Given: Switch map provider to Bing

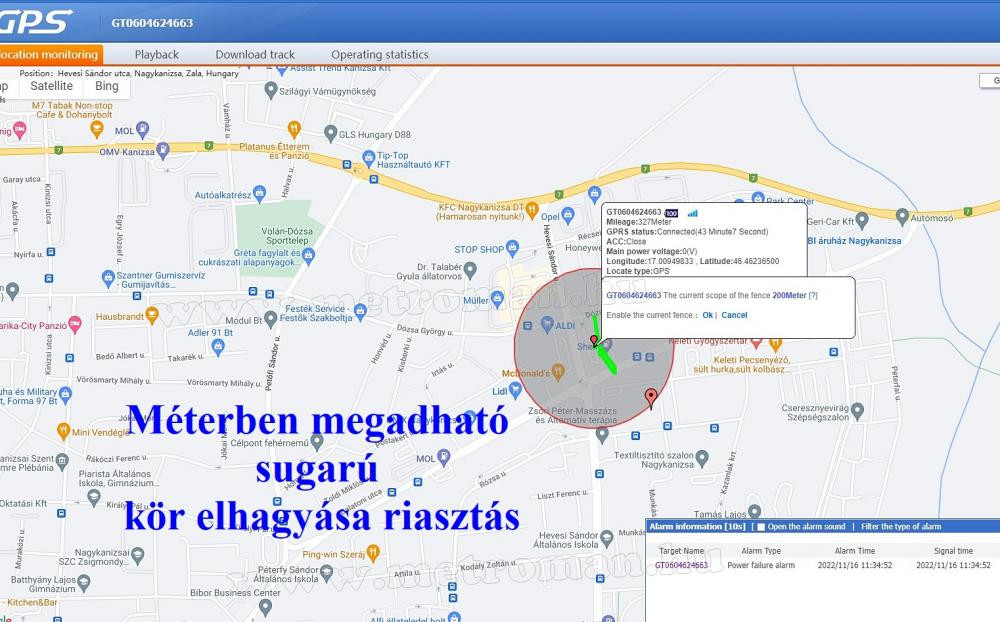Looking at the screenshot, I should [x=107, y=87].
